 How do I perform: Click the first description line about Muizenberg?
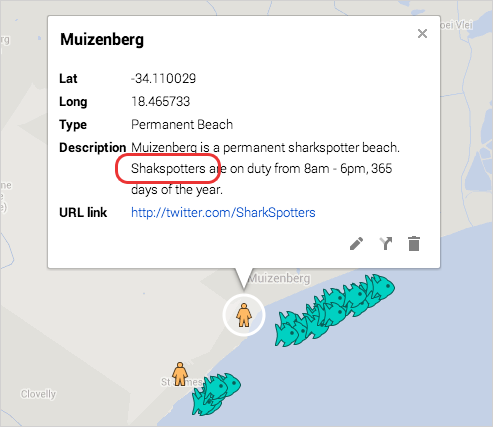tap(265, 147)
